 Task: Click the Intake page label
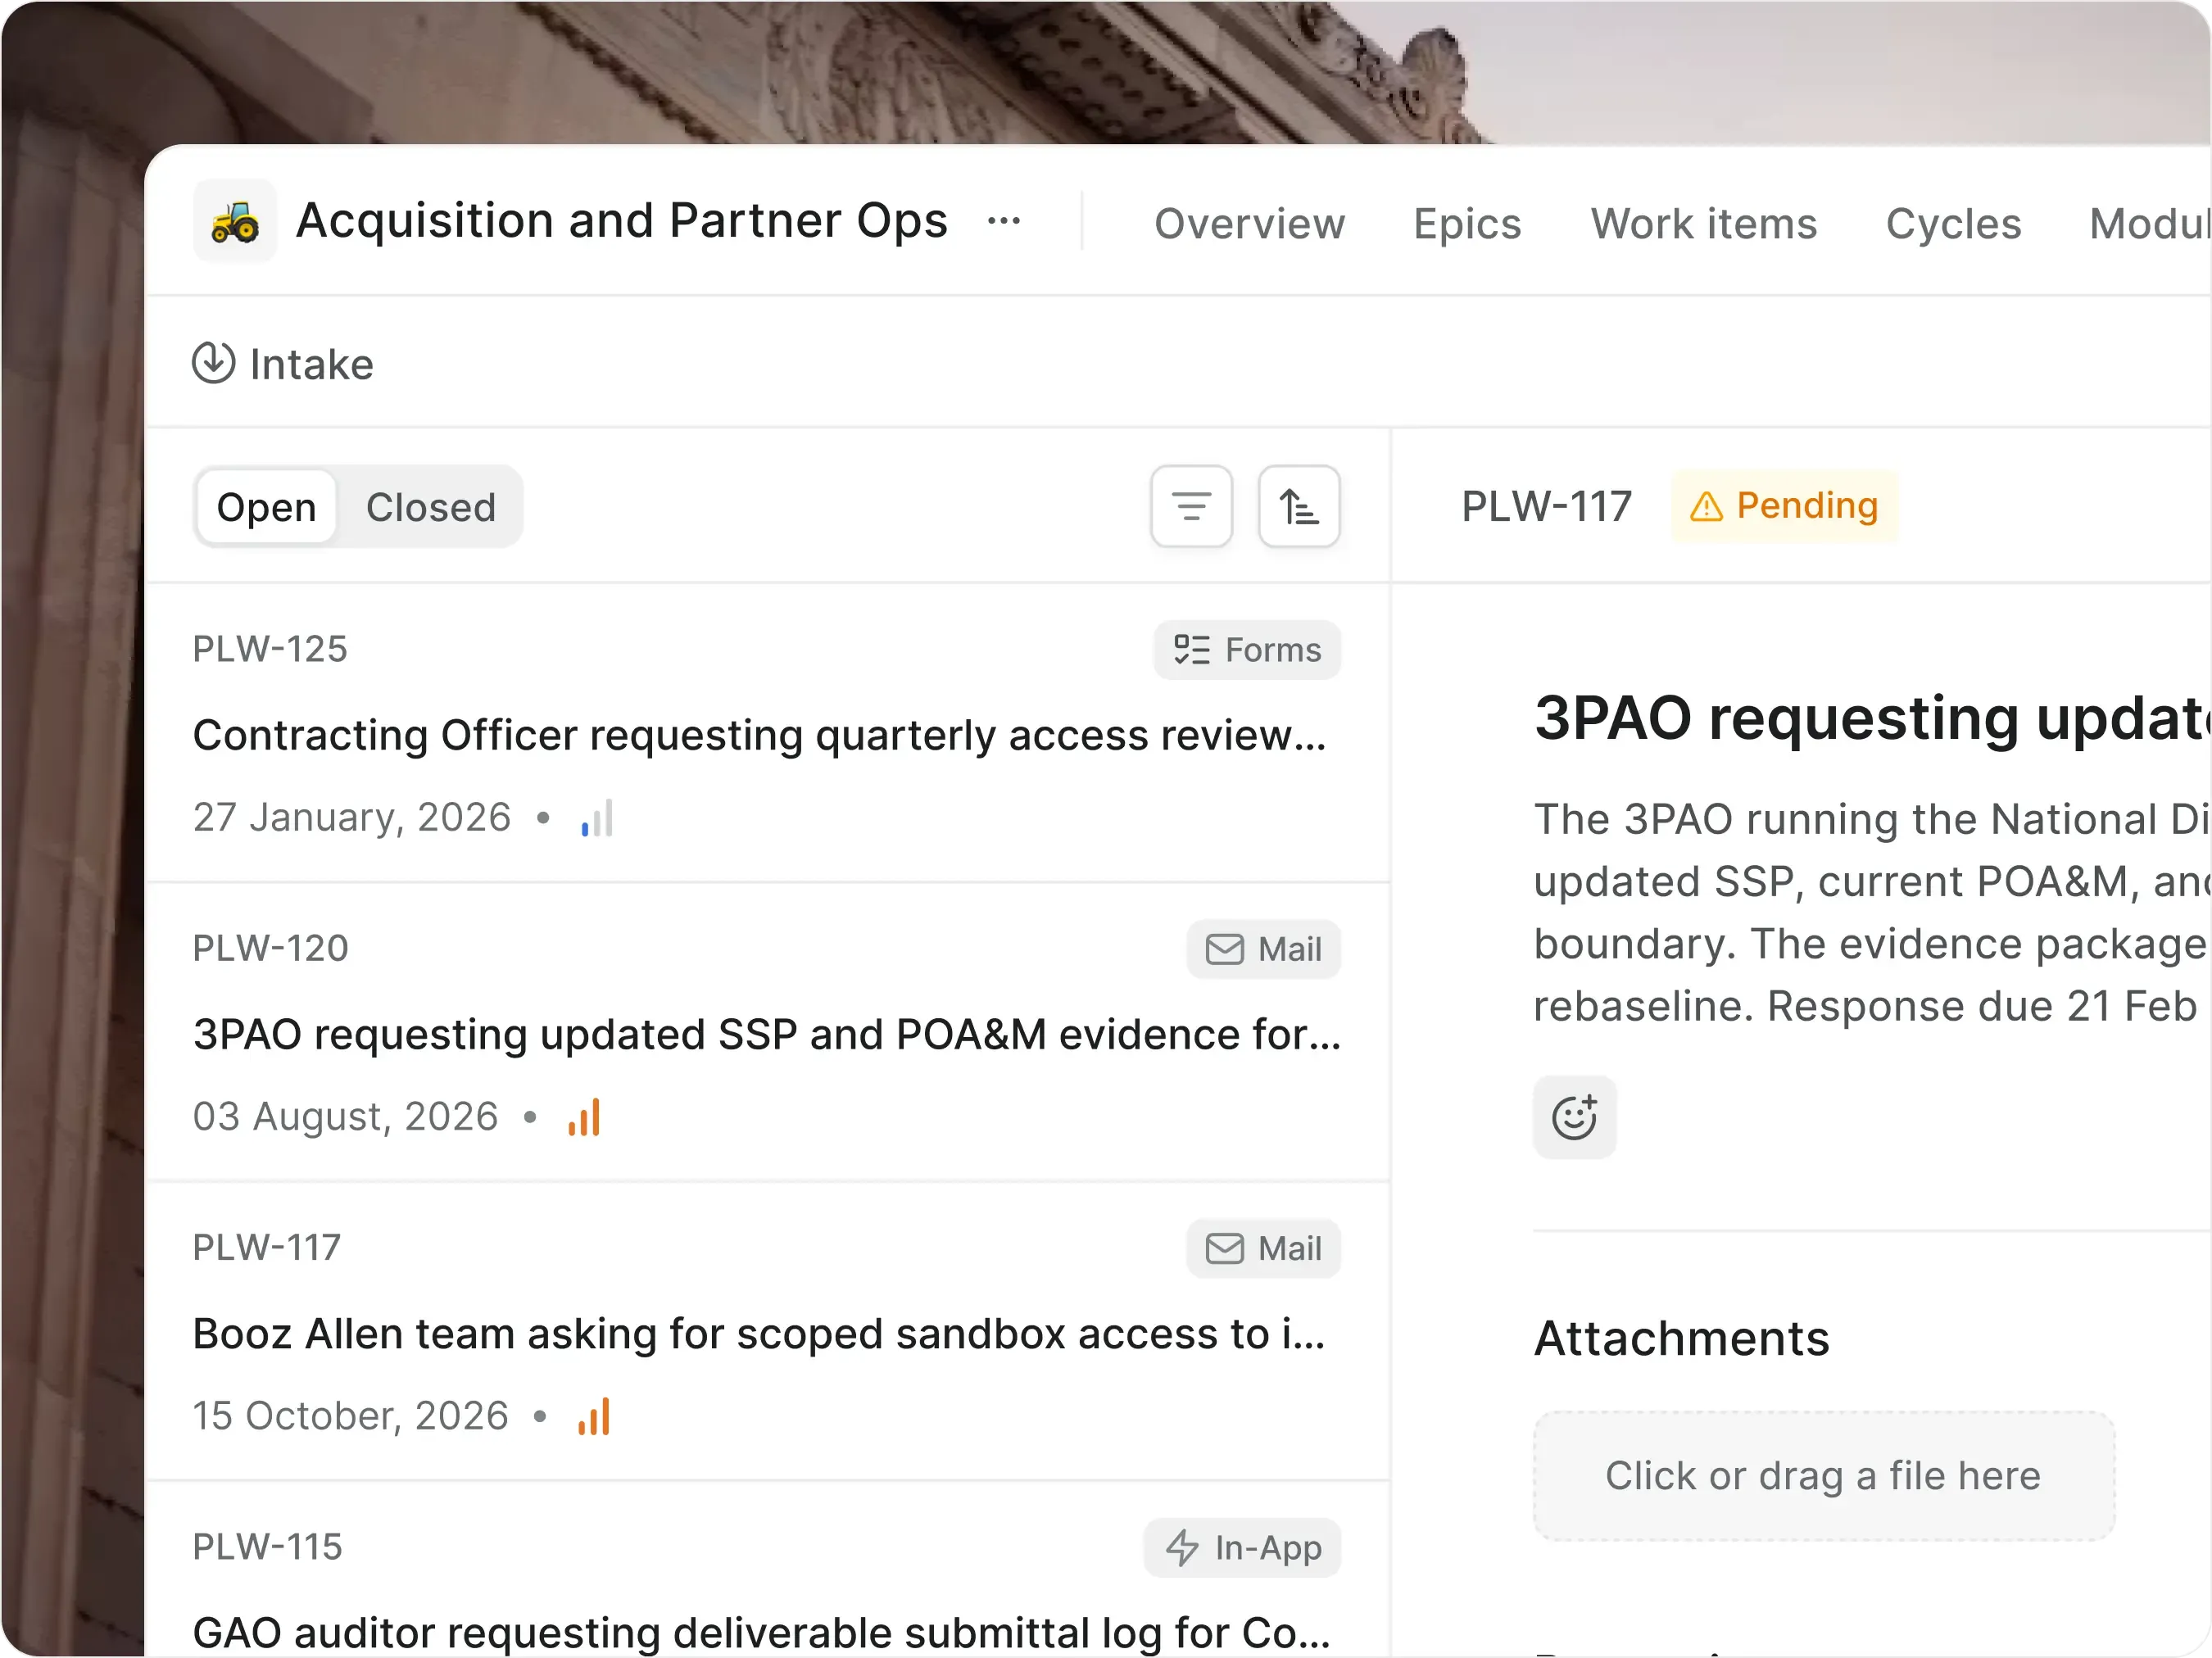(311, 364)
